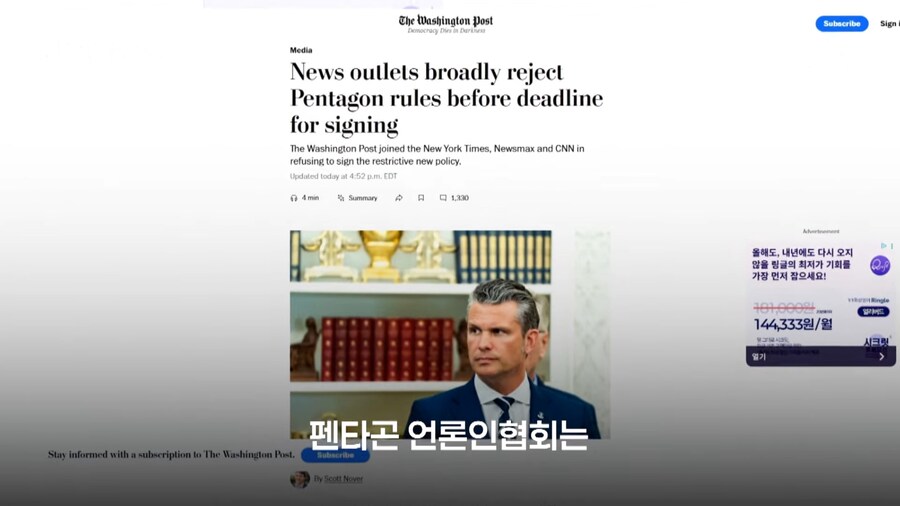Click the headphones listen icon
The height and width of the screenshot is (506, 900).
(x=294, y=198)
